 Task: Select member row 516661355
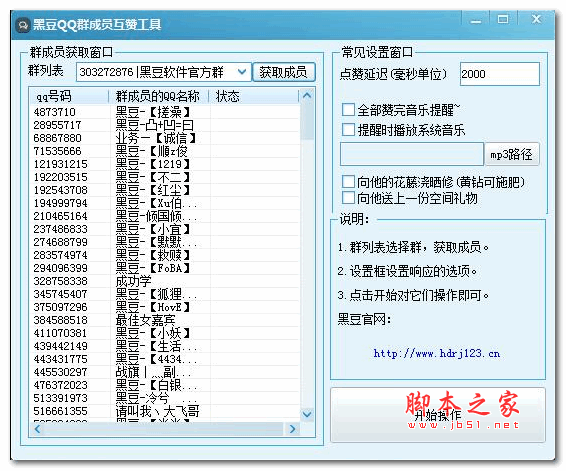(165, 411)
